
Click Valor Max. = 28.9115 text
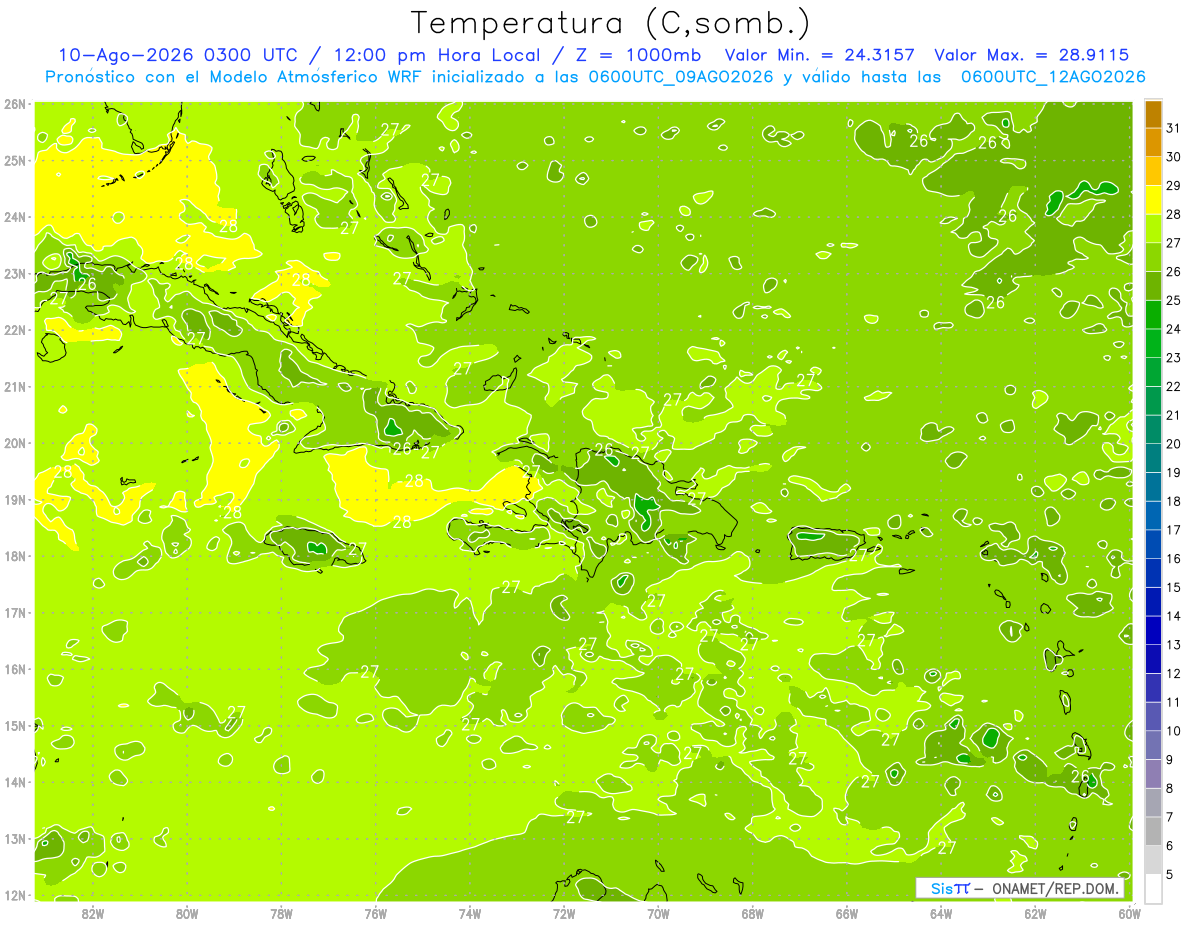click(x=1032, y=55)
